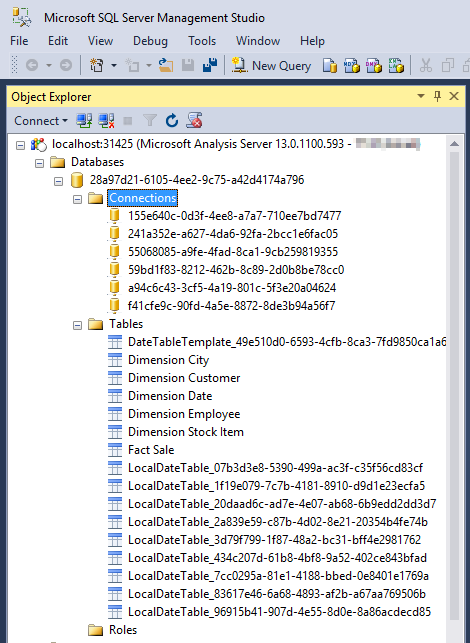
Task: Select connection f41cfe9c-90fd-4a5e-8872-8de3b94a56f7
Action: point(231,306)
